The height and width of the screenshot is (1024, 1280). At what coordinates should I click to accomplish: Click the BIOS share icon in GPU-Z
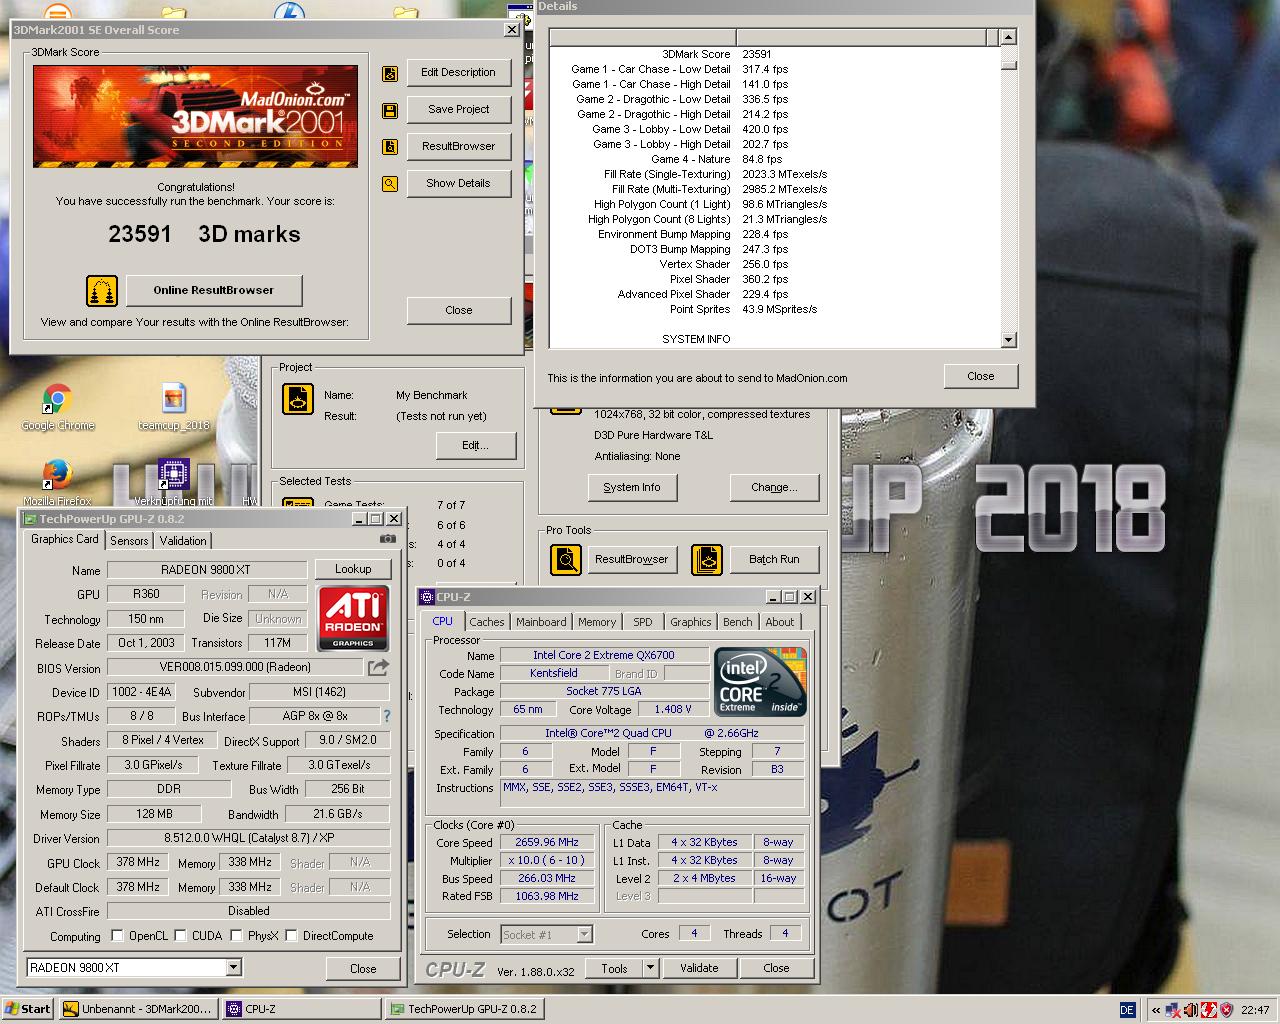378,667
